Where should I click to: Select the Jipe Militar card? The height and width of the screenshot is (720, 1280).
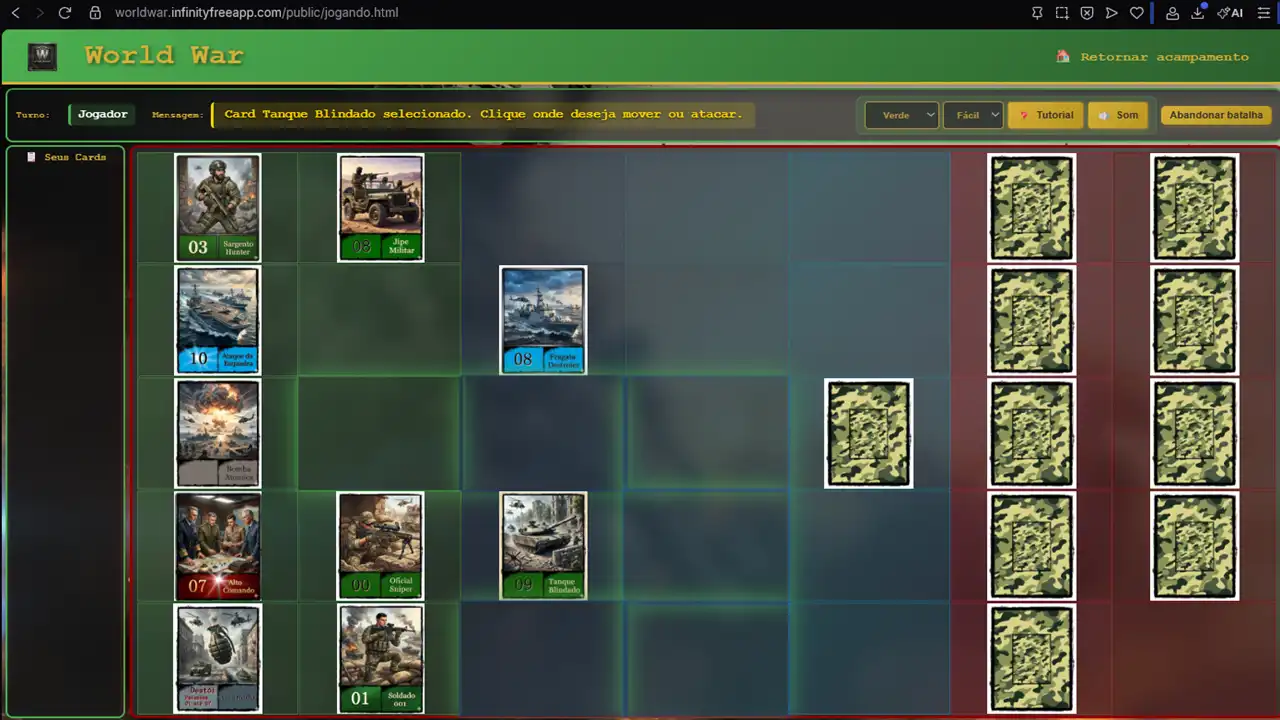380,207
